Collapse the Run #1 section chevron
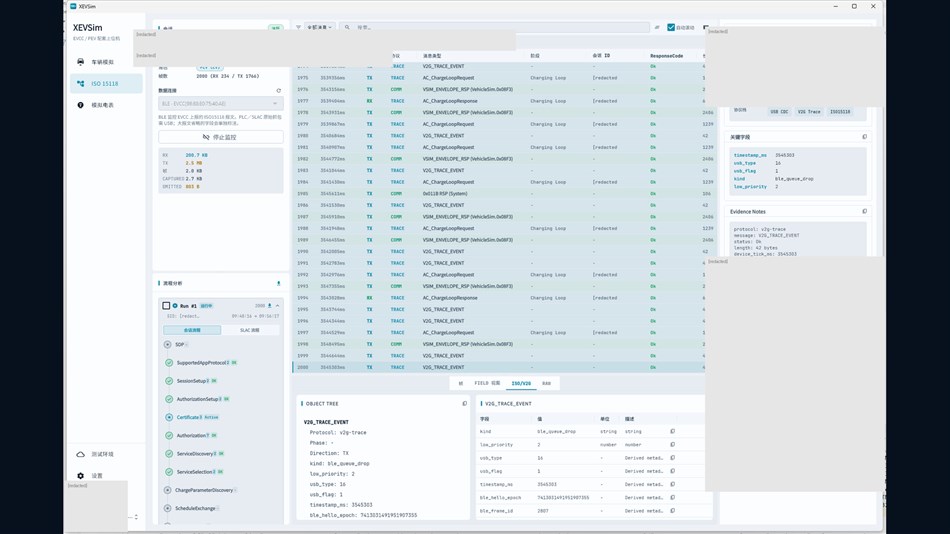The height and width of the screenshot is (534, 950). click(x=277, y=305)
